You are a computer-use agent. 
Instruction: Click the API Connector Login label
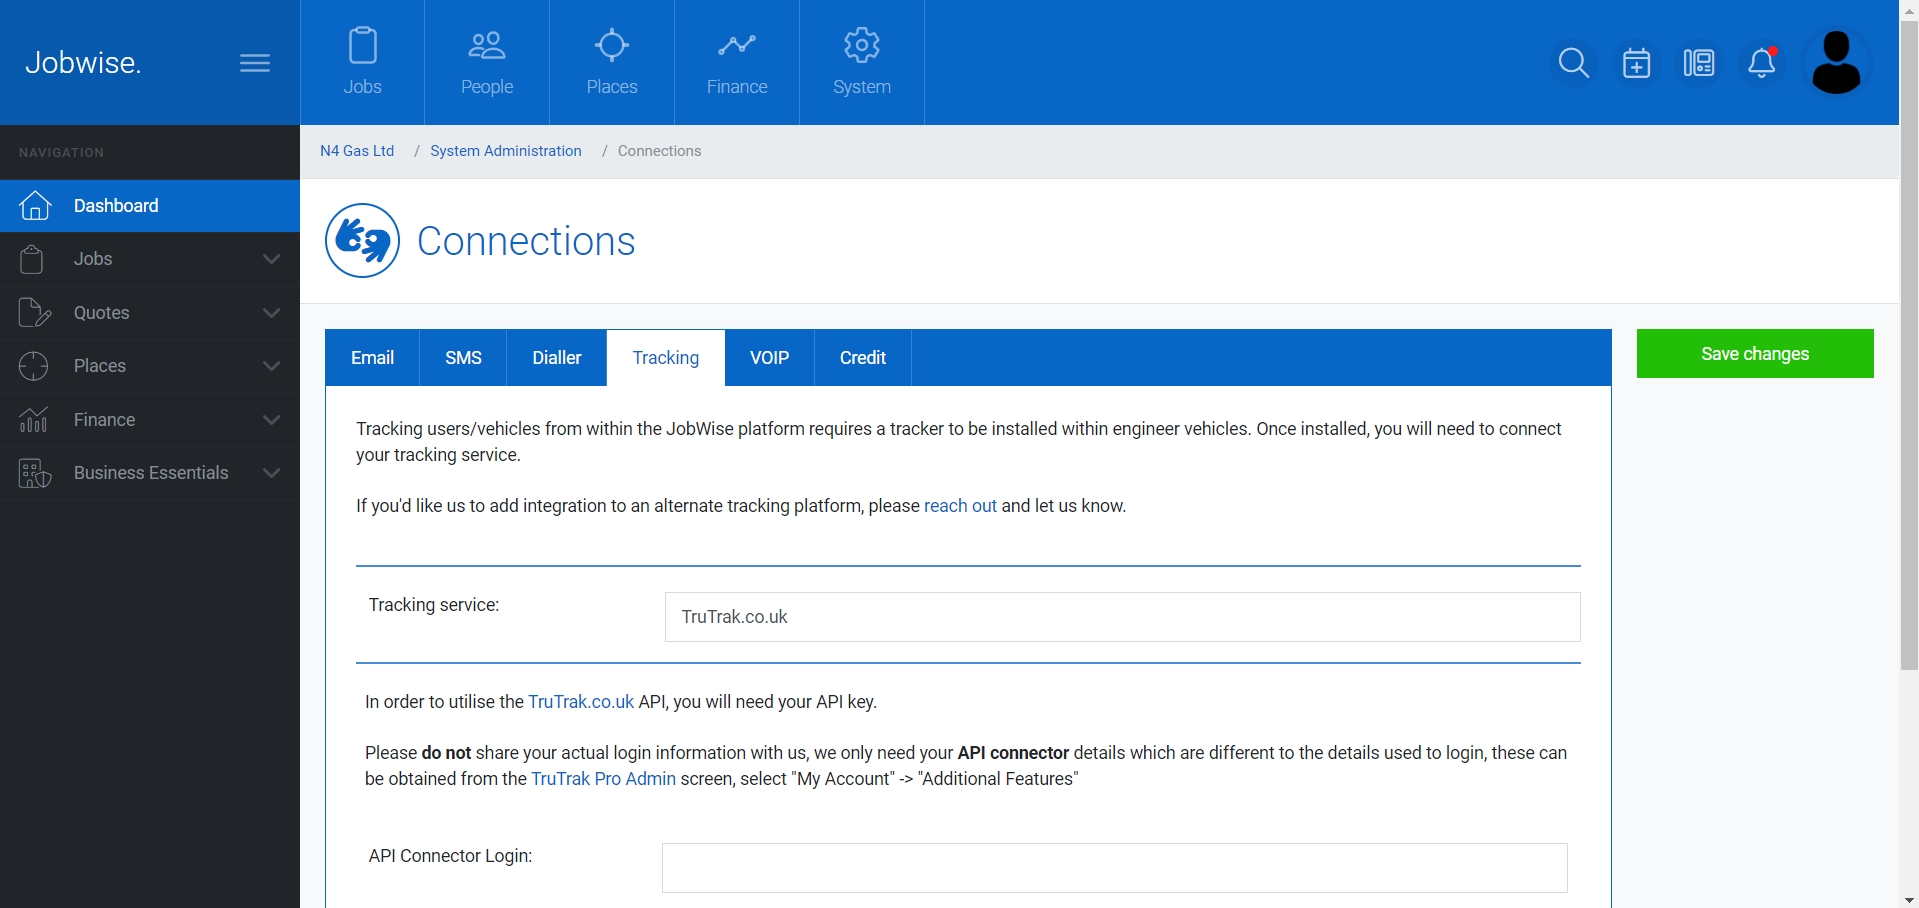tap(450, 856)
